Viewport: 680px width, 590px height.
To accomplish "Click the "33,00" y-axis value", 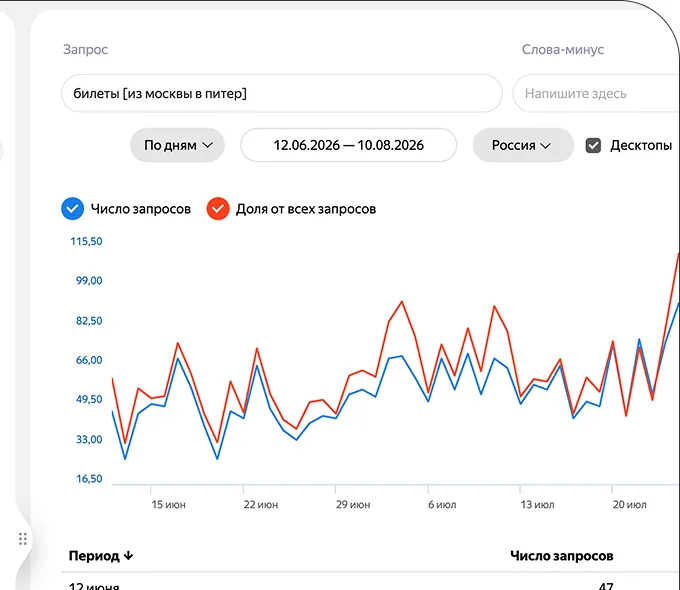I will click(89, 439).
